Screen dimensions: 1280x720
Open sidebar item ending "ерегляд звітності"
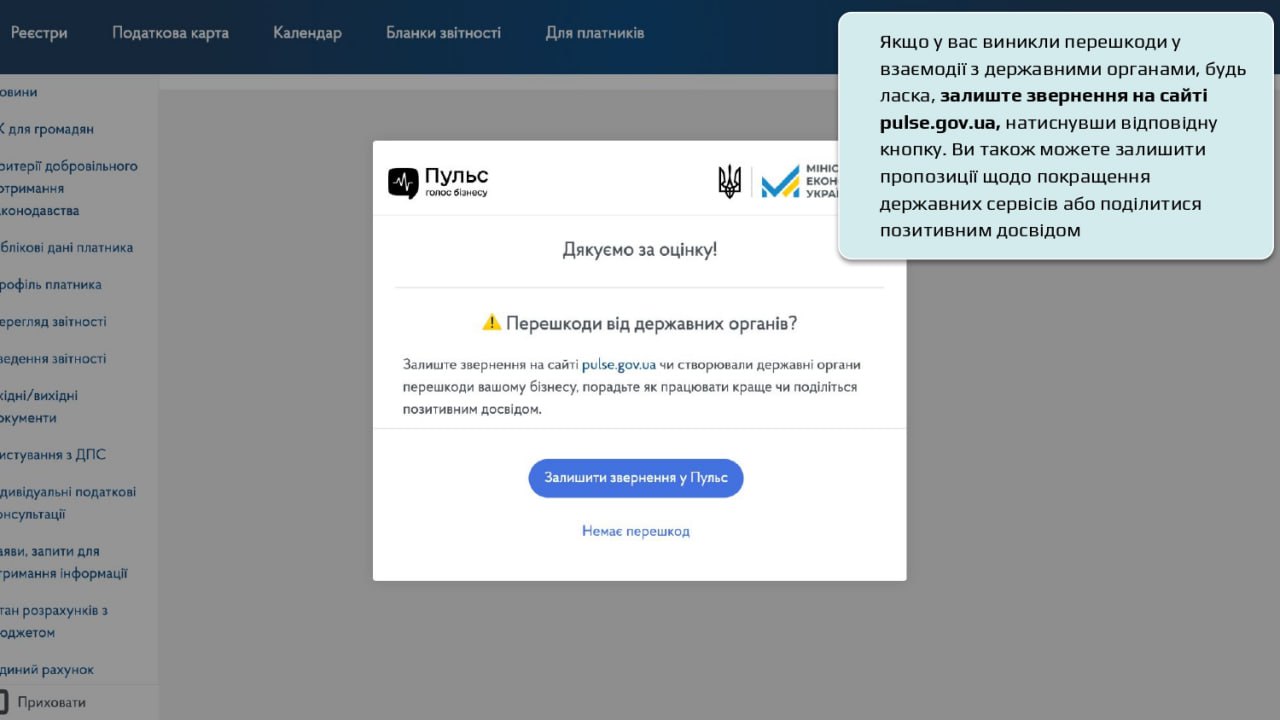53,322
